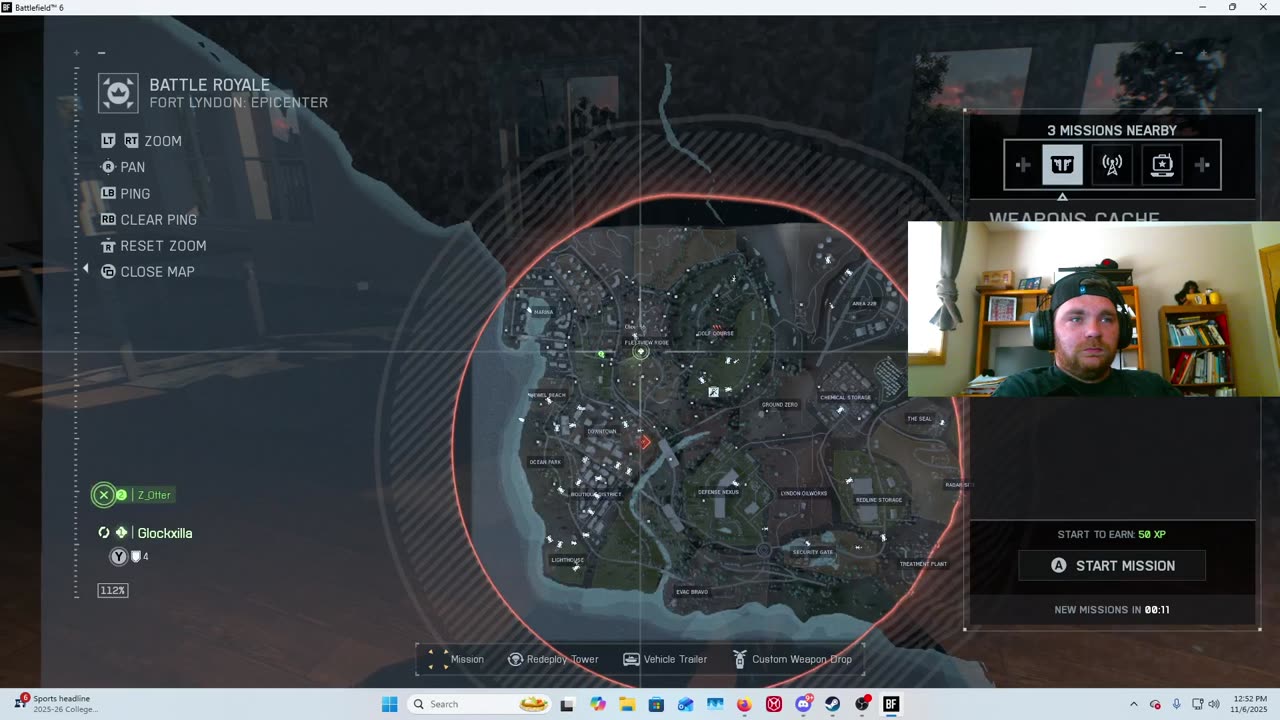Click the Zoom control label

pos(163,141)
